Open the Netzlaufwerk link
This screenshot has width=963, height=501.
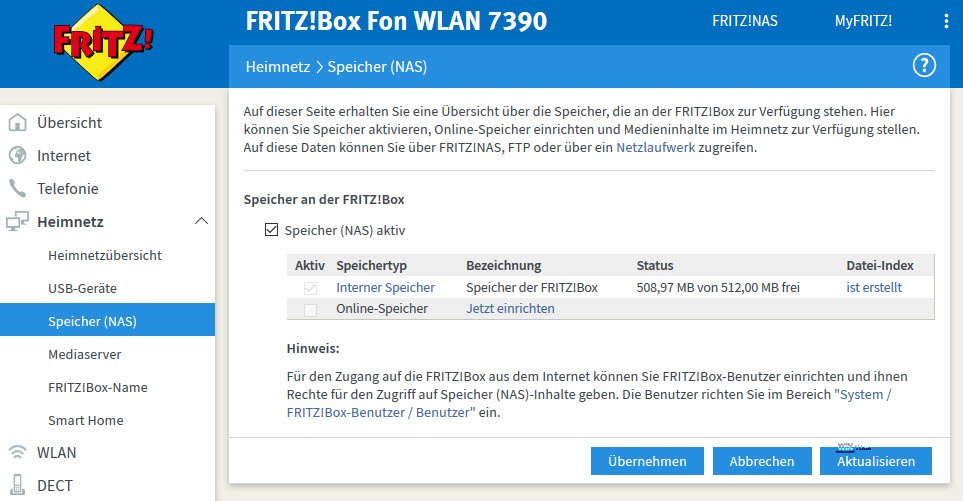(655, 148)
